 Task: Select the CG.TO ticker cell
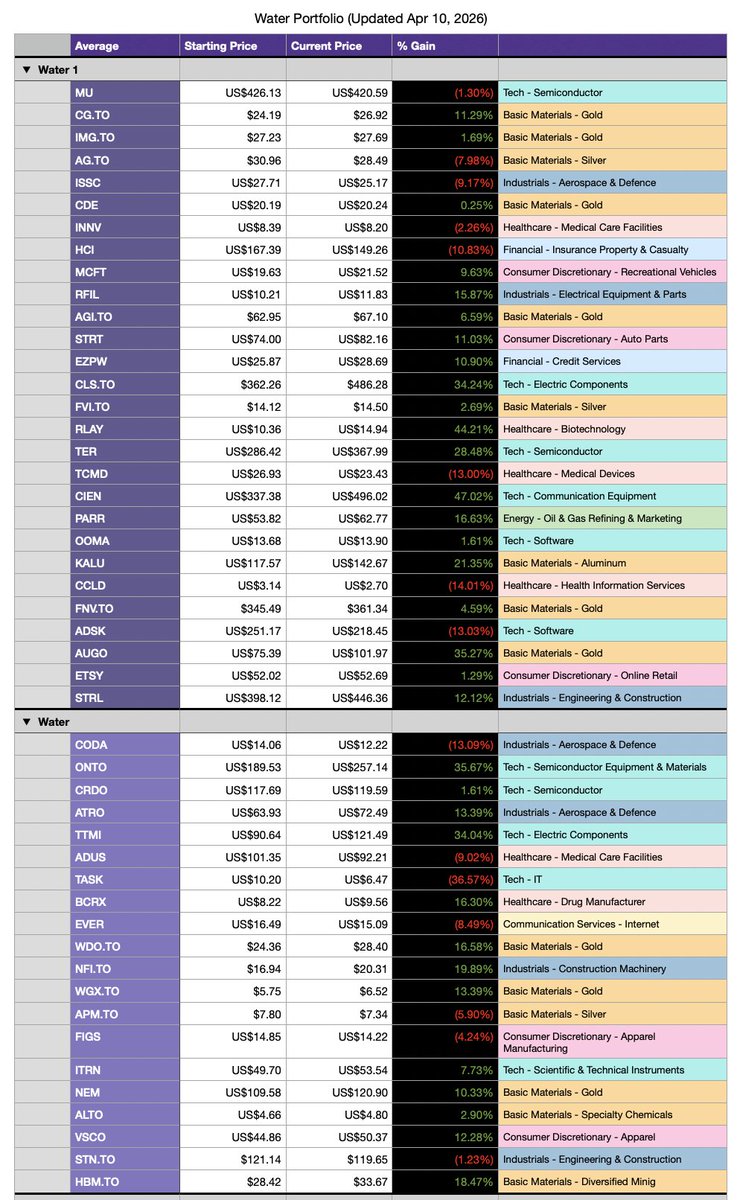126,115
